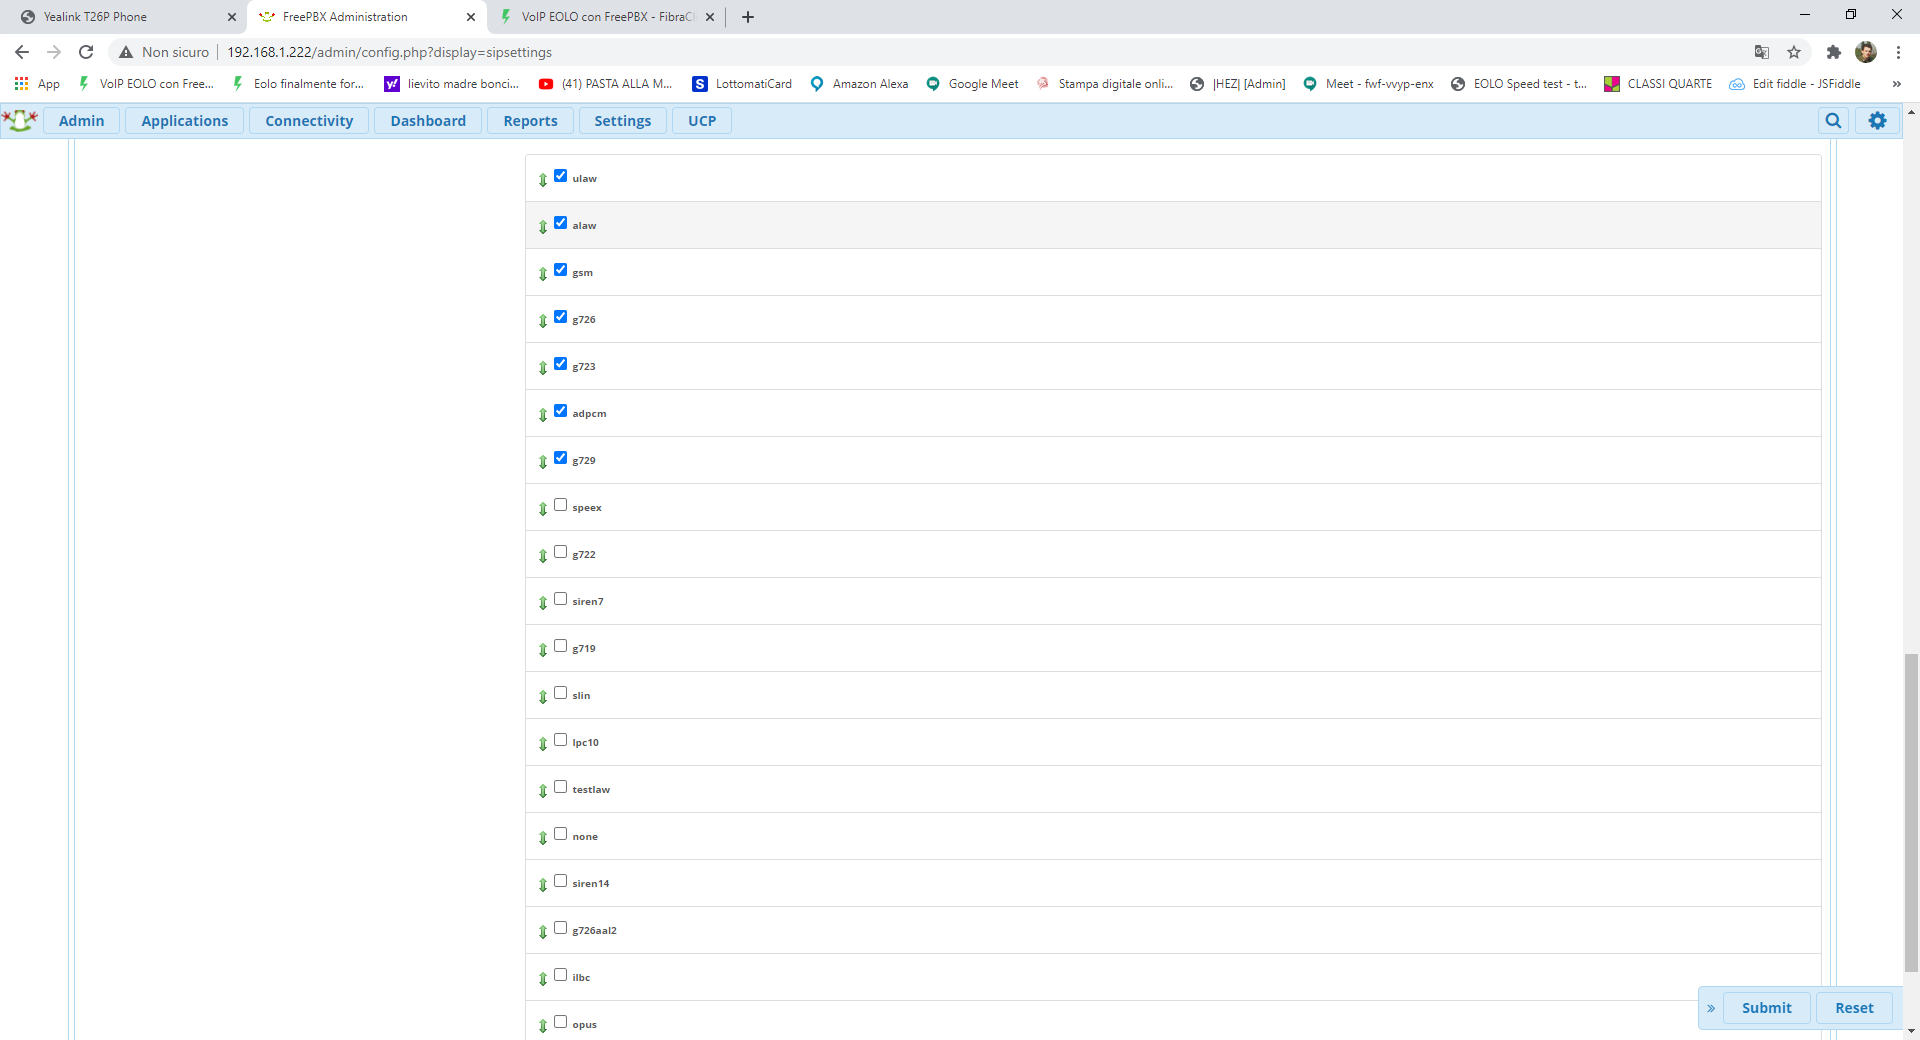Enable the g722 codec checkbox
Image resolution: width=1920 pixels, height=1040 pixels.
point(561,552)
